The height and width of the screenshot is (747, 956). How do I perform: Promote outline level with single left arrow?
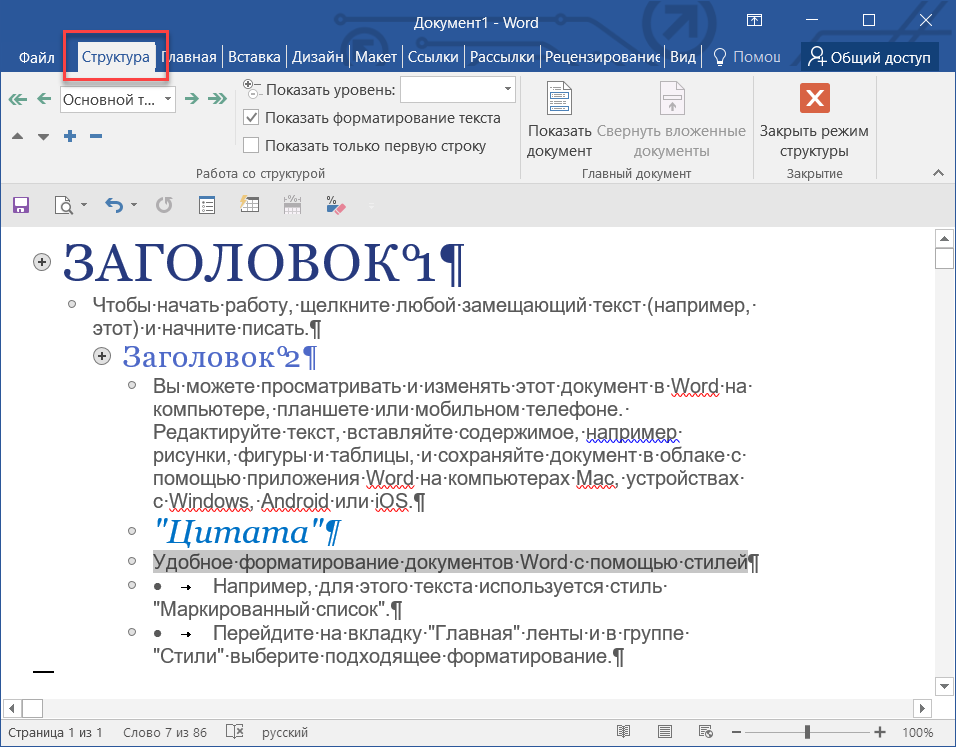tap(44, 99)
